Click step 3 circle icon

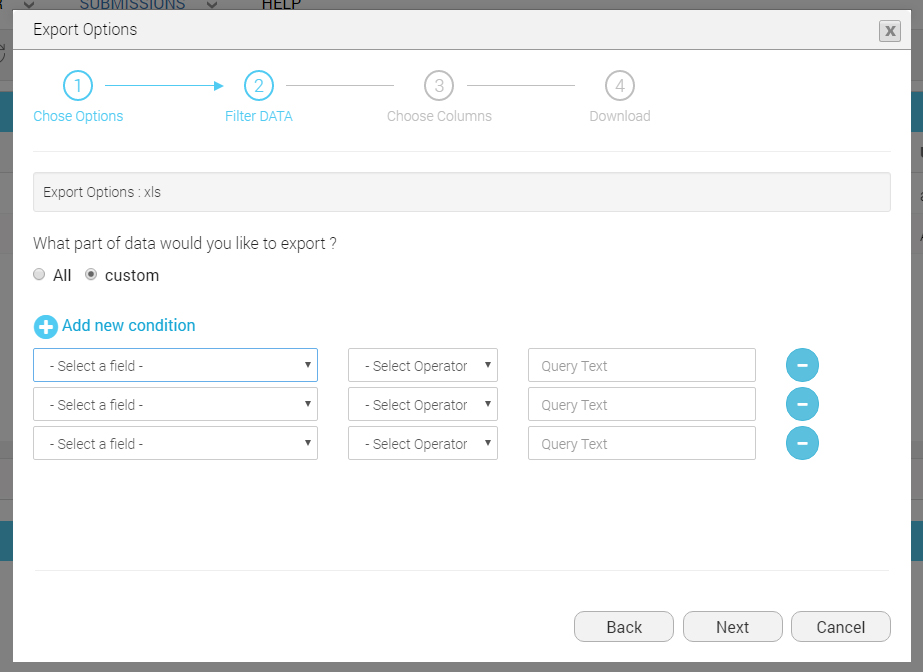tap(439, 86)
